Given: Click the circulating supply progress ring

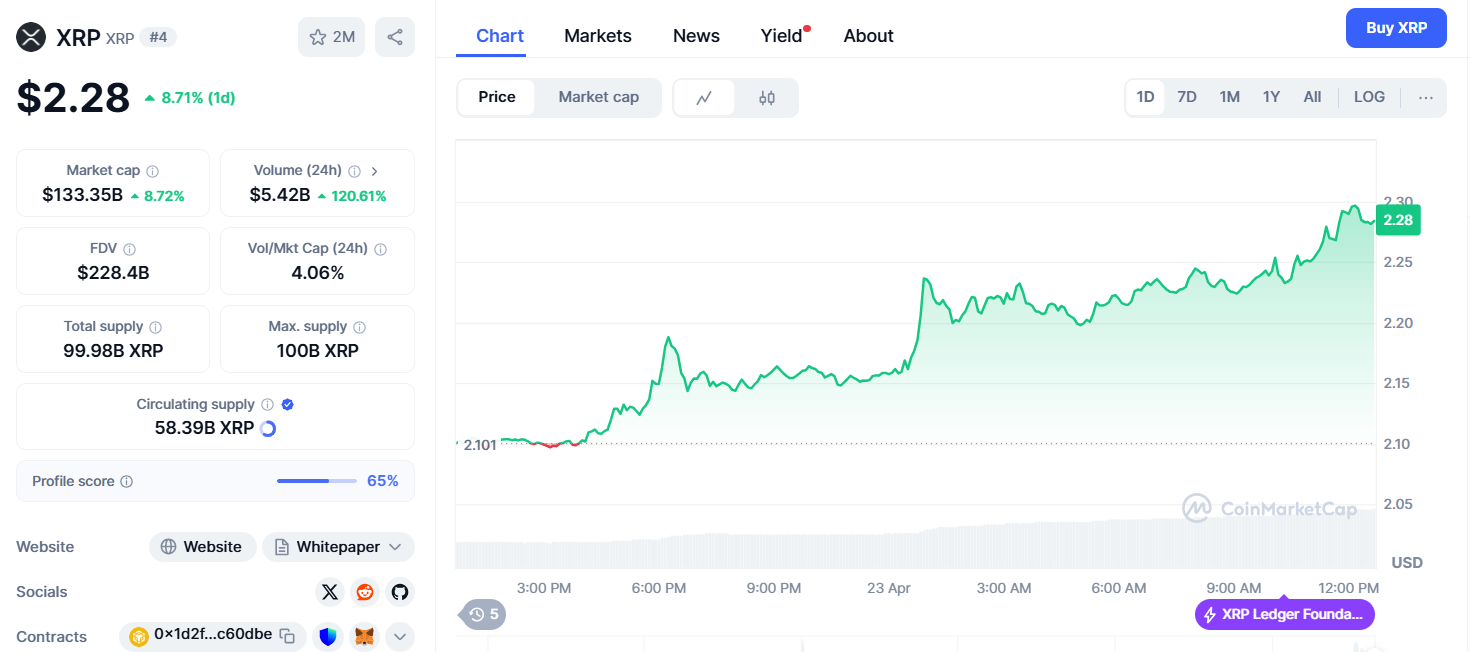Looking at the screenshot, I should pyautogui.click(x=268, y=429).
